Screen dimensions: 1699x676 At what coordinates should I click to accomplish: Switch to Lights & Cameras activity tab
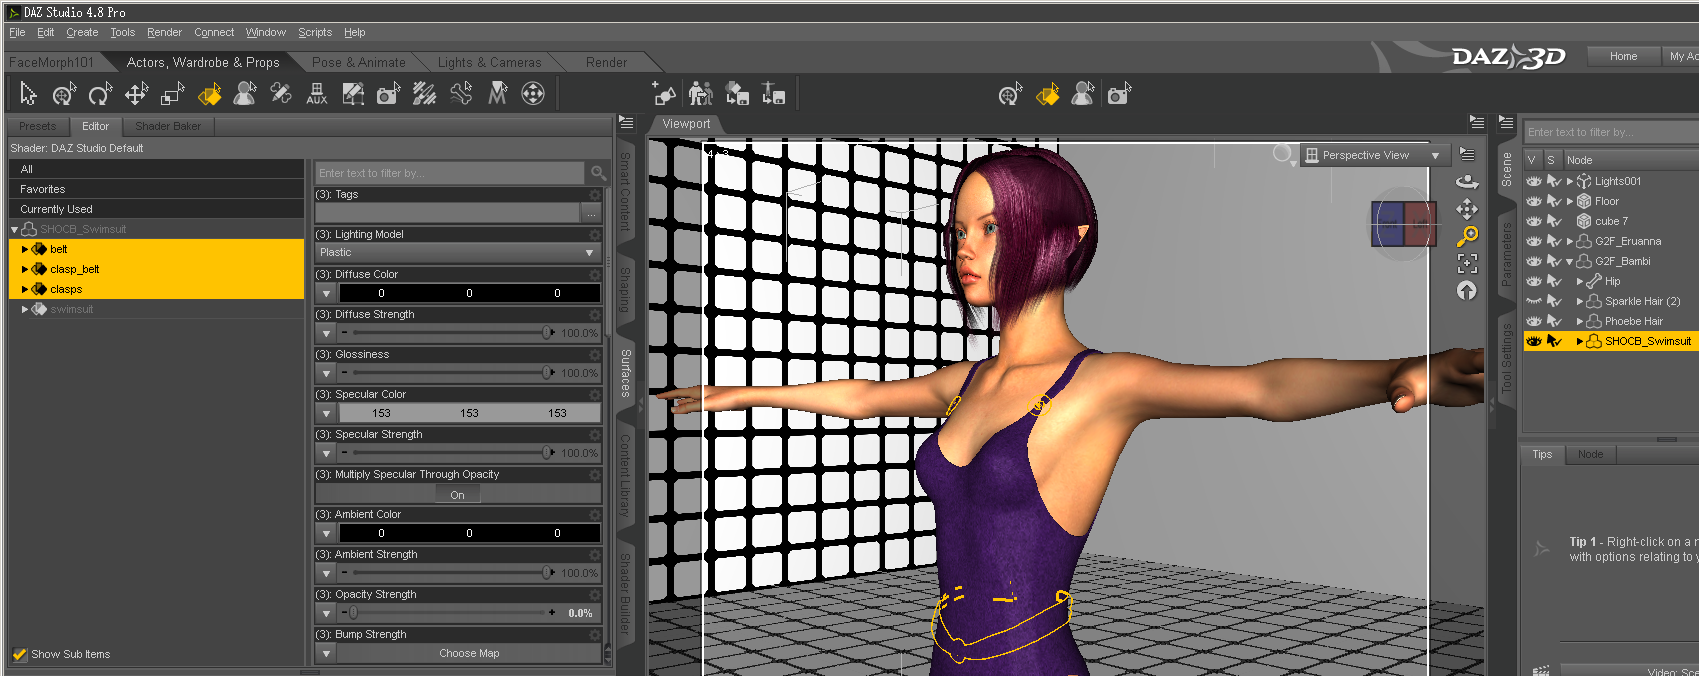tap(489, 62)
